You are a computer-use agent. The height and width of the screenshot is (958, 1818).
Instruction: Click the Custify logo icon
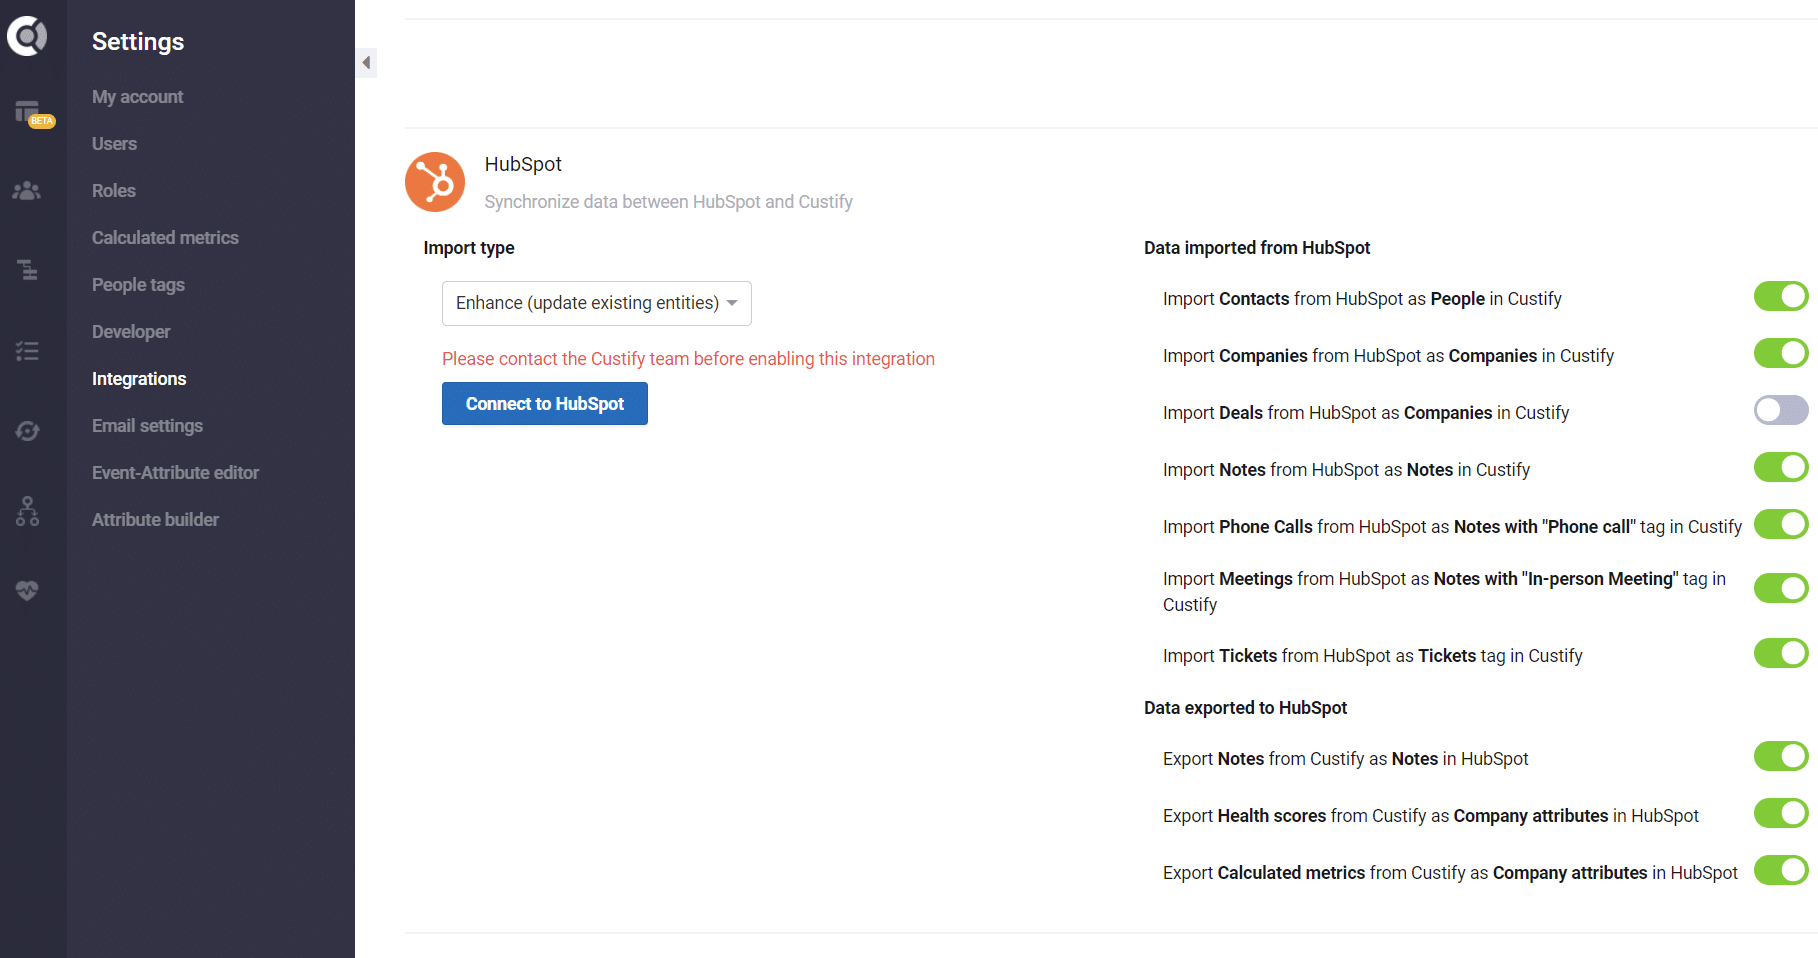[x=27, y=36]
